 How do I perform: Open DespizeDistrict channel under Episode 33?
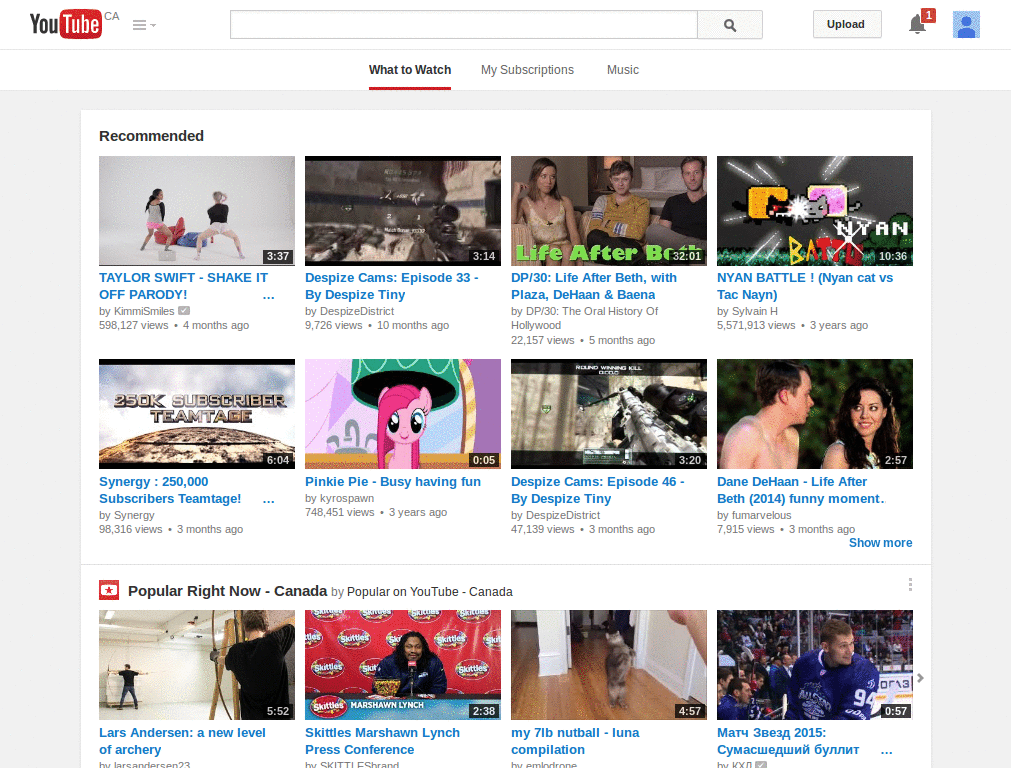click(x=357, y=311)
